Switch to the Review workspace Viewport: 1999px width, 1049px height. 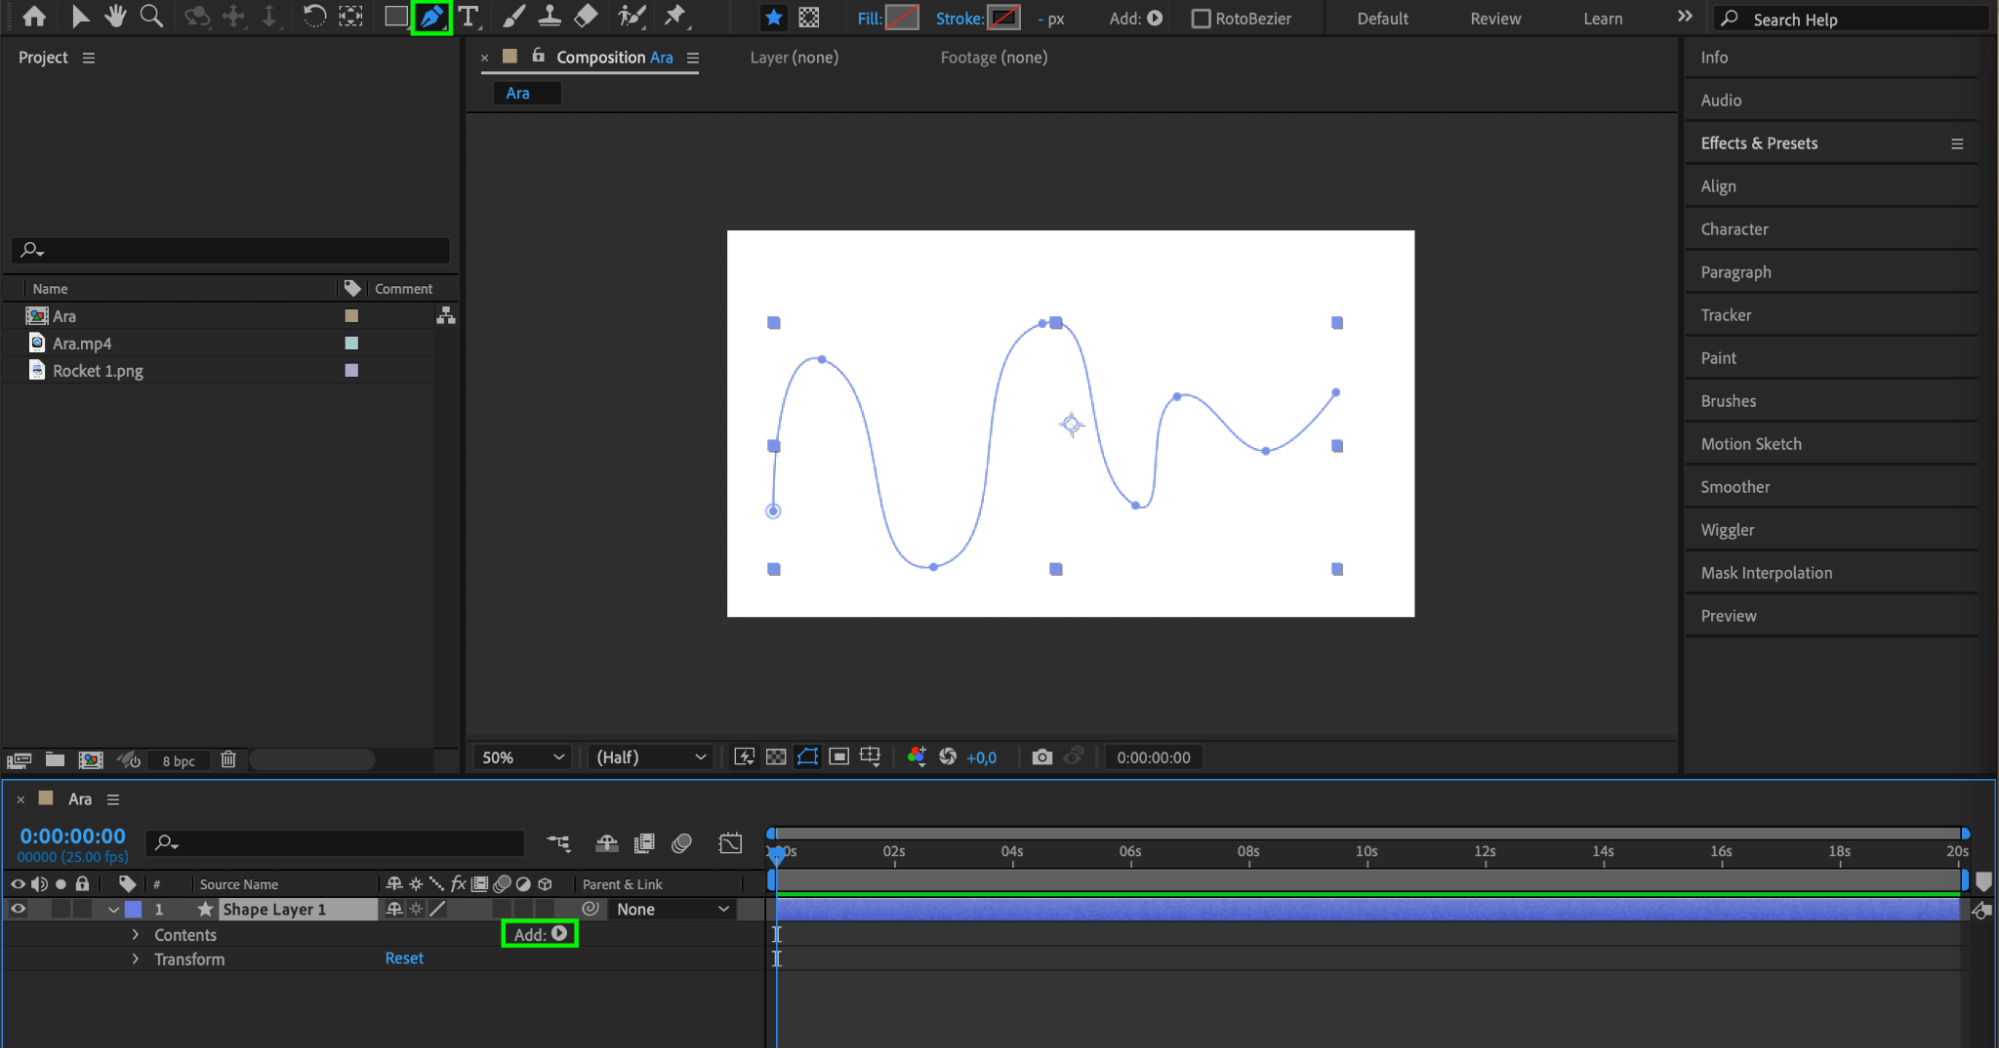tap(1495, 19)
